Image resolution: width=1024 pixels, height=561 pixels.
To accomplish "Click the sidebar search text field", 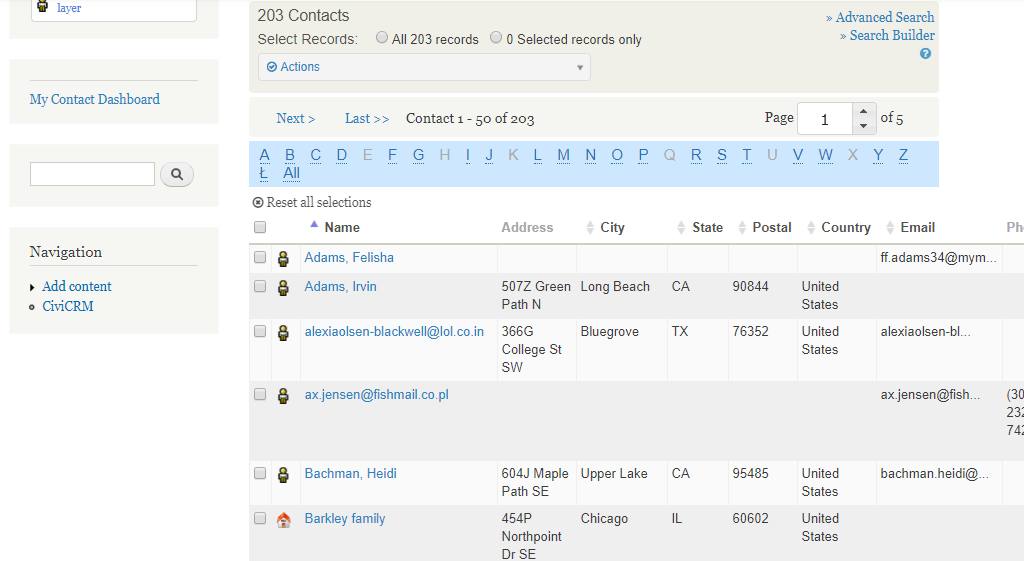I will tap(92, 175).
